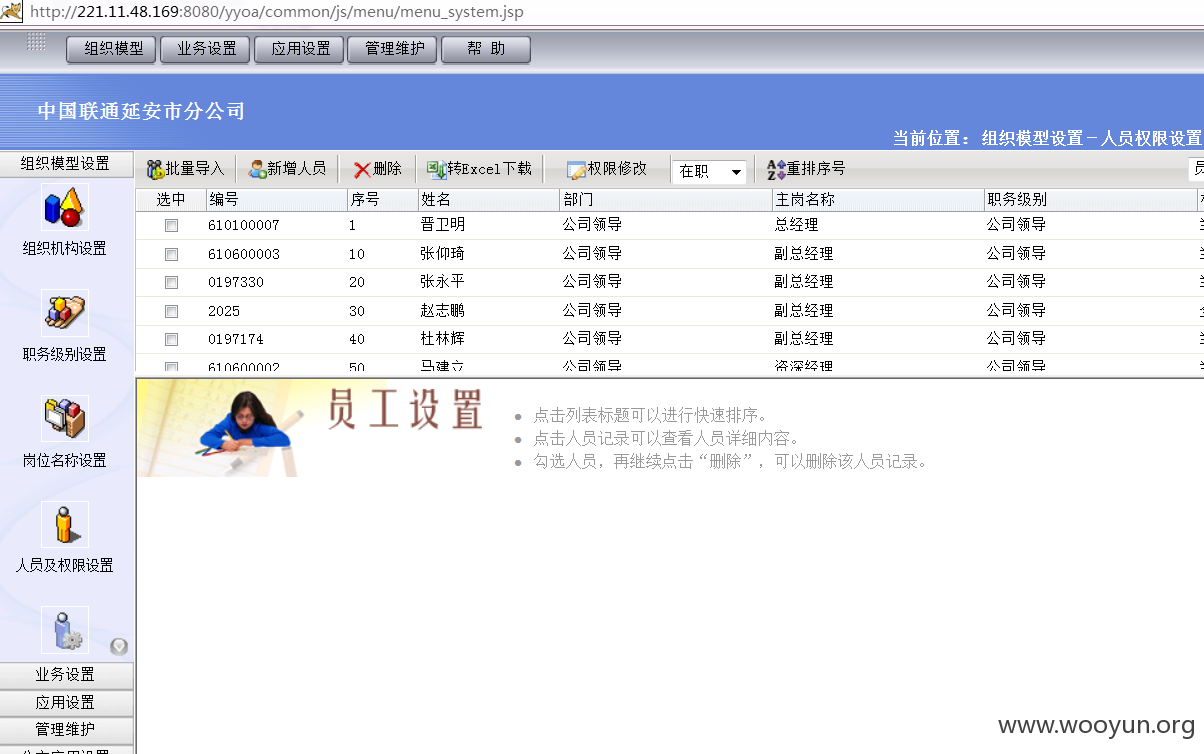Screen dimensions: 1204x754
Task: Check the box for 张仰琦
Action: (x=171, y=254)
